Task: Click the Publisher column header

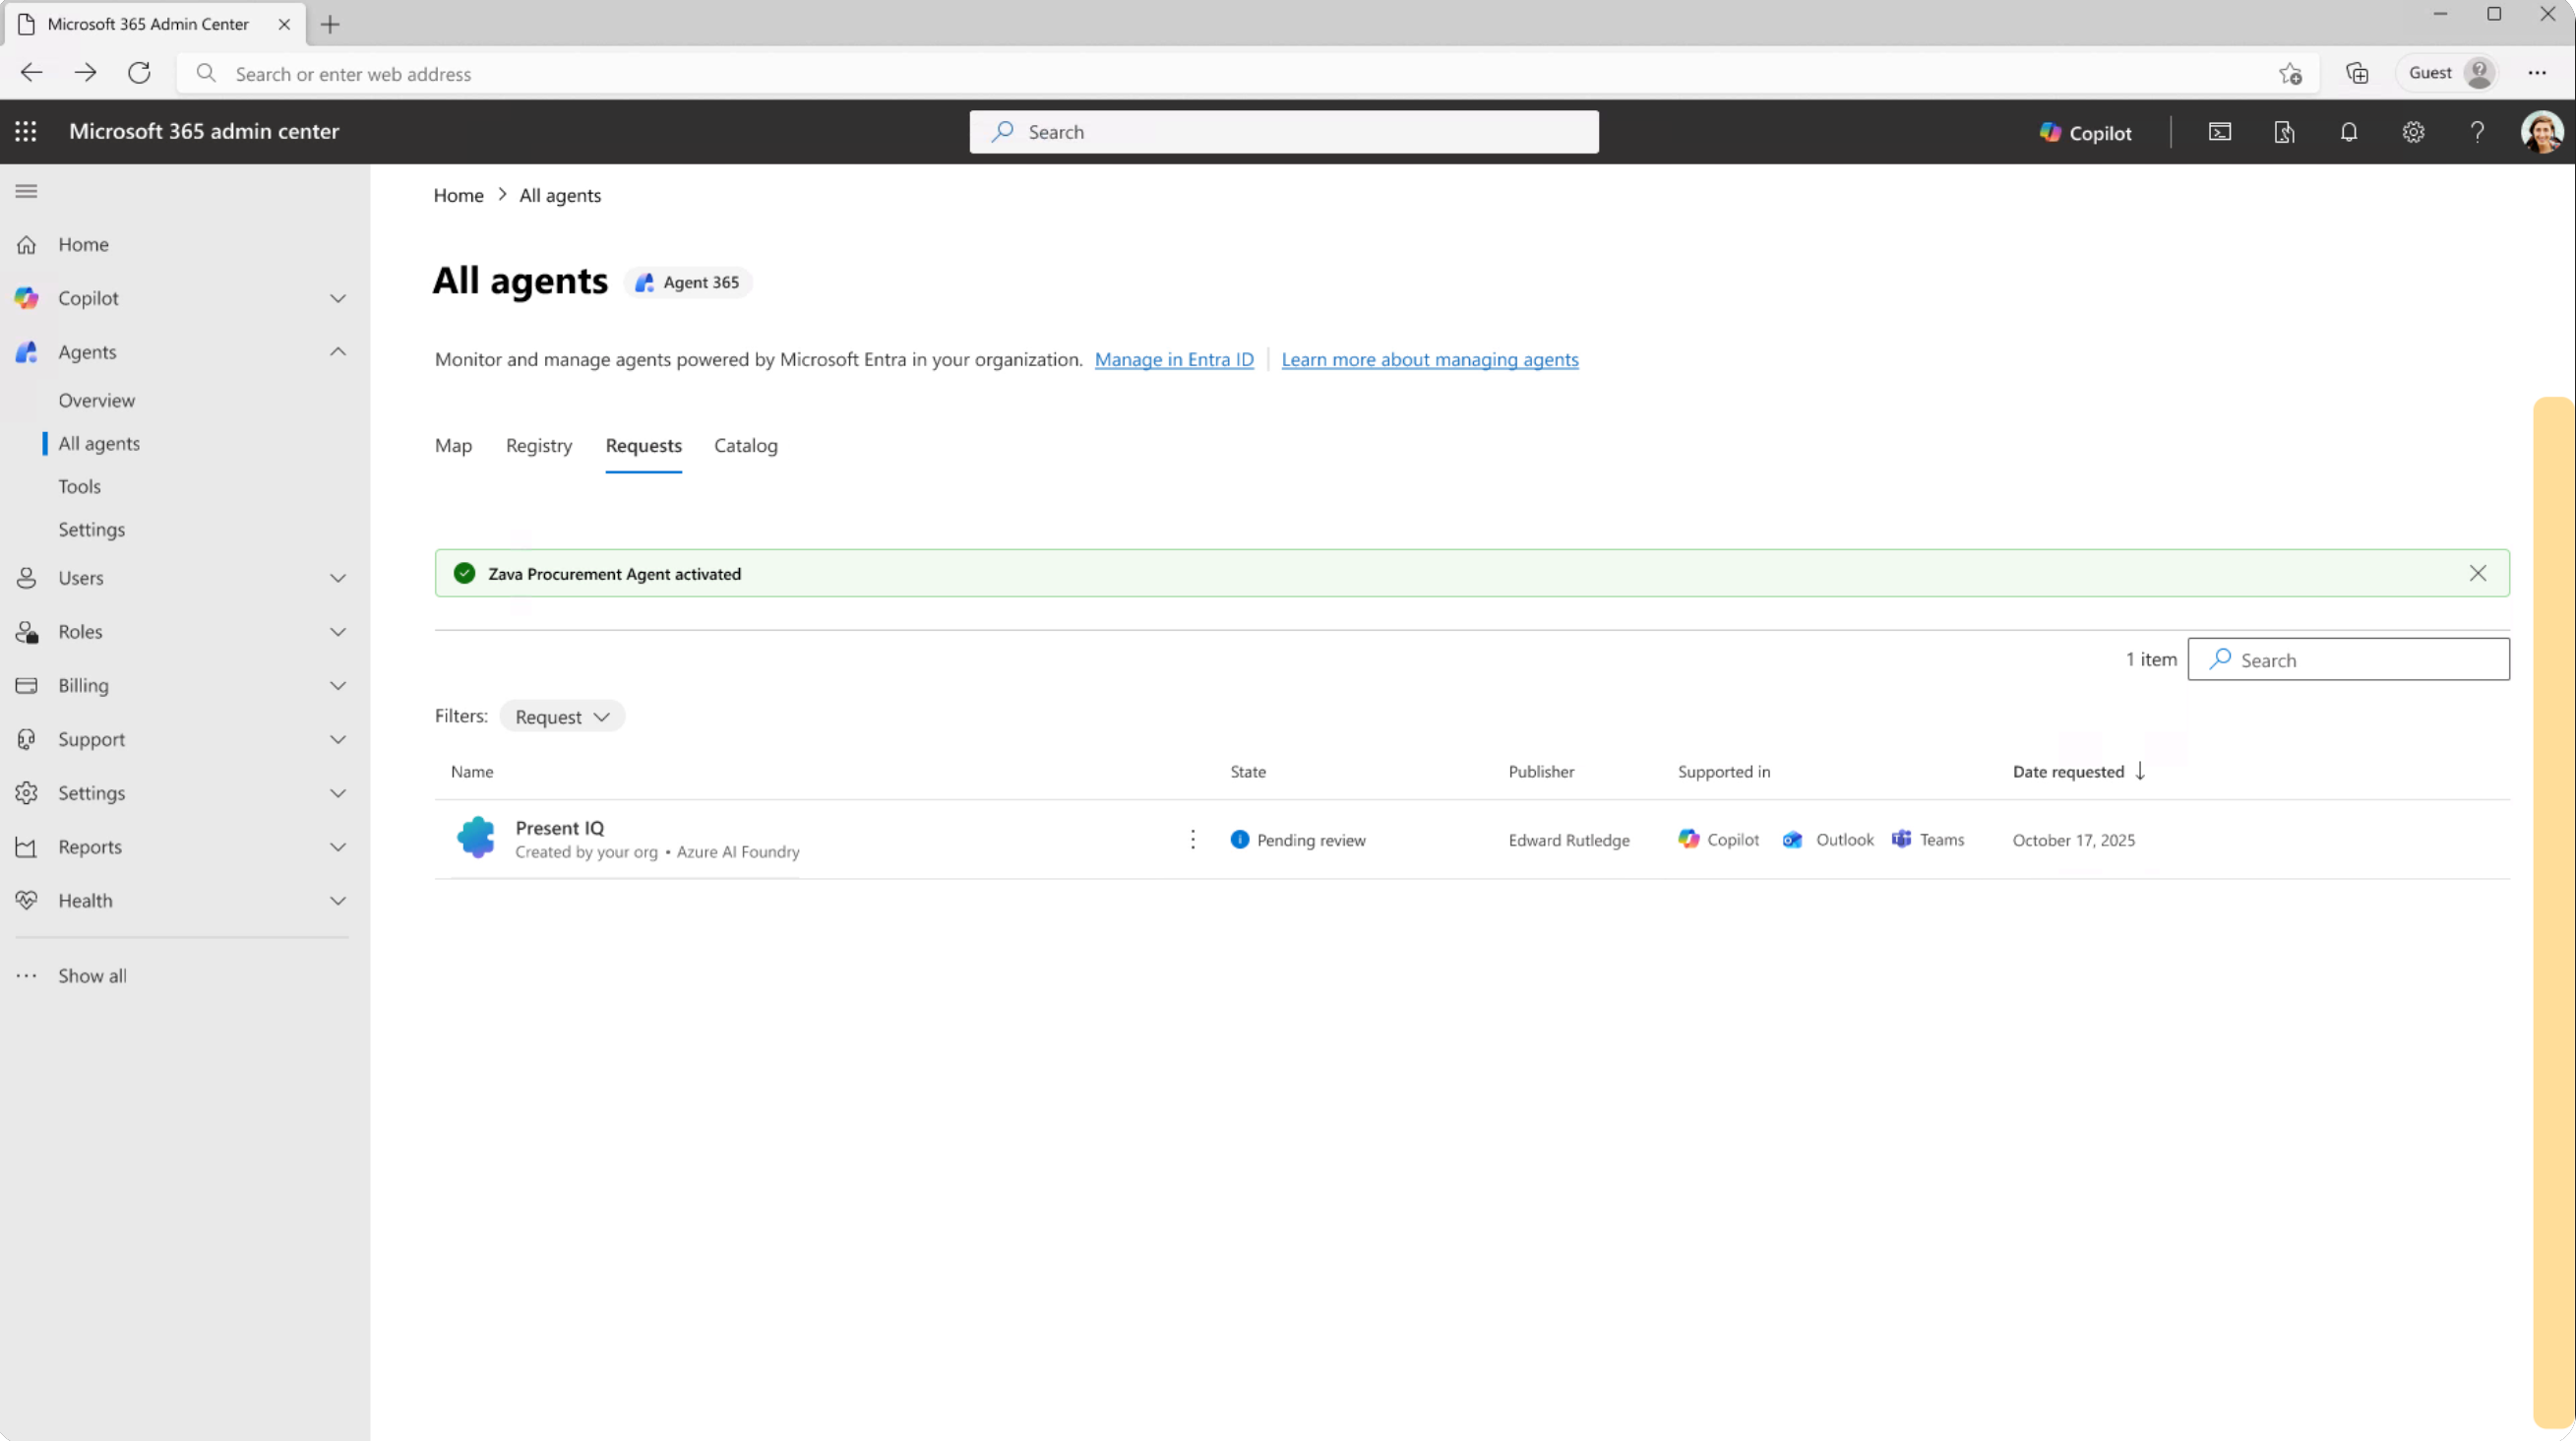Action: [1541, 771]
